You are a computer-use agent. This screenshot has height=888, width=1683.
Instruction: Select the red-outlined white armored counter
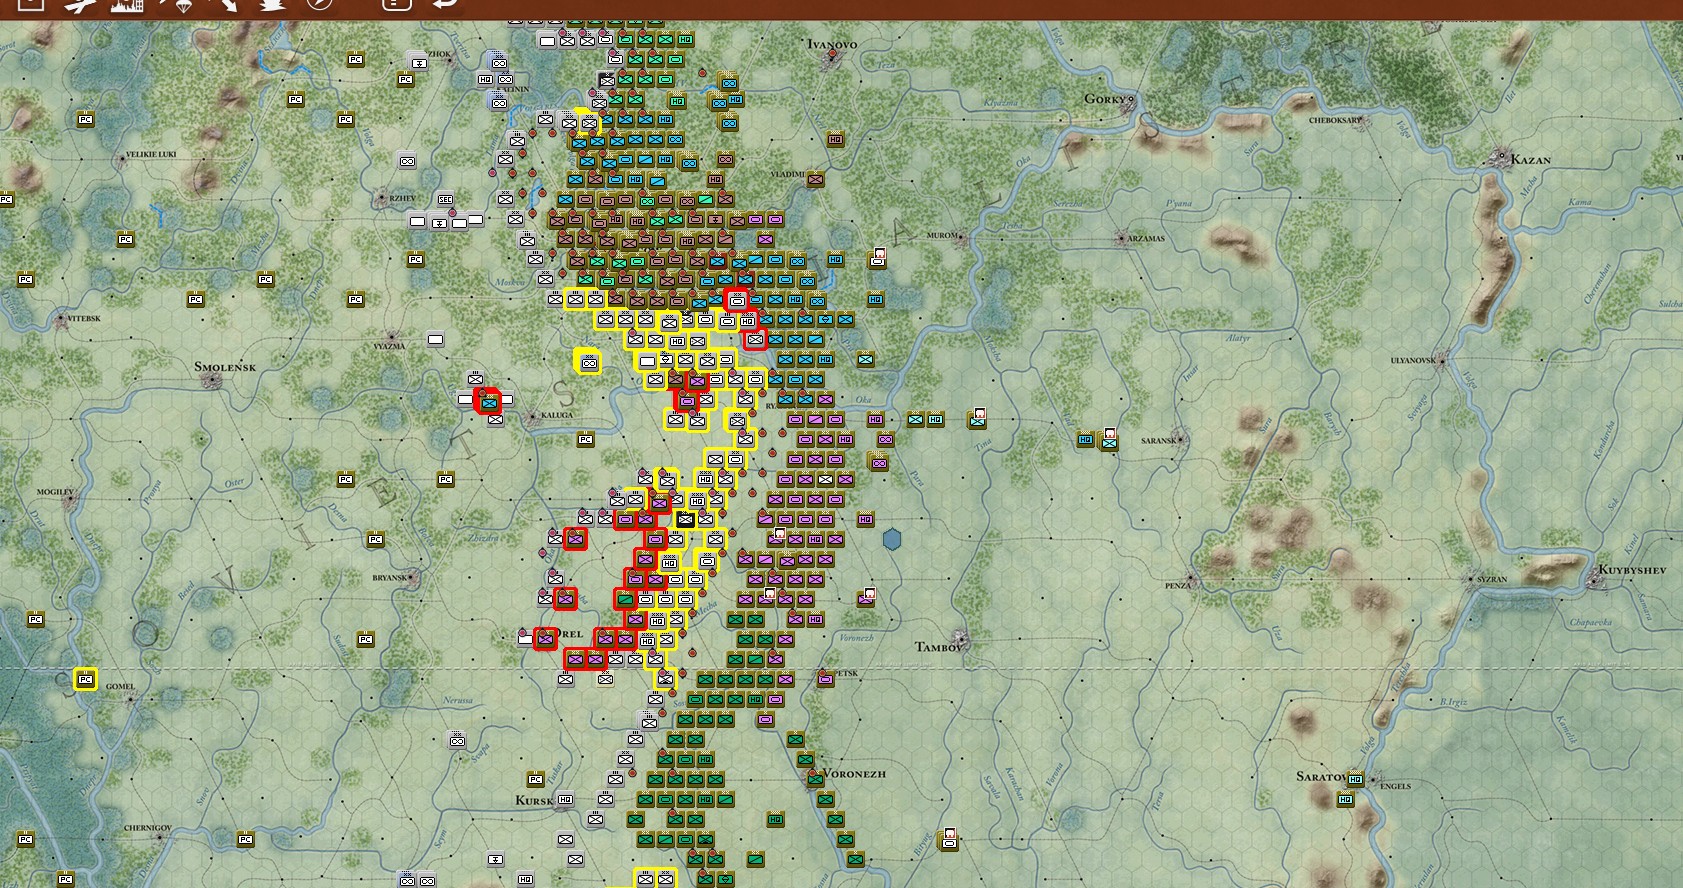(x=737, y=300)
